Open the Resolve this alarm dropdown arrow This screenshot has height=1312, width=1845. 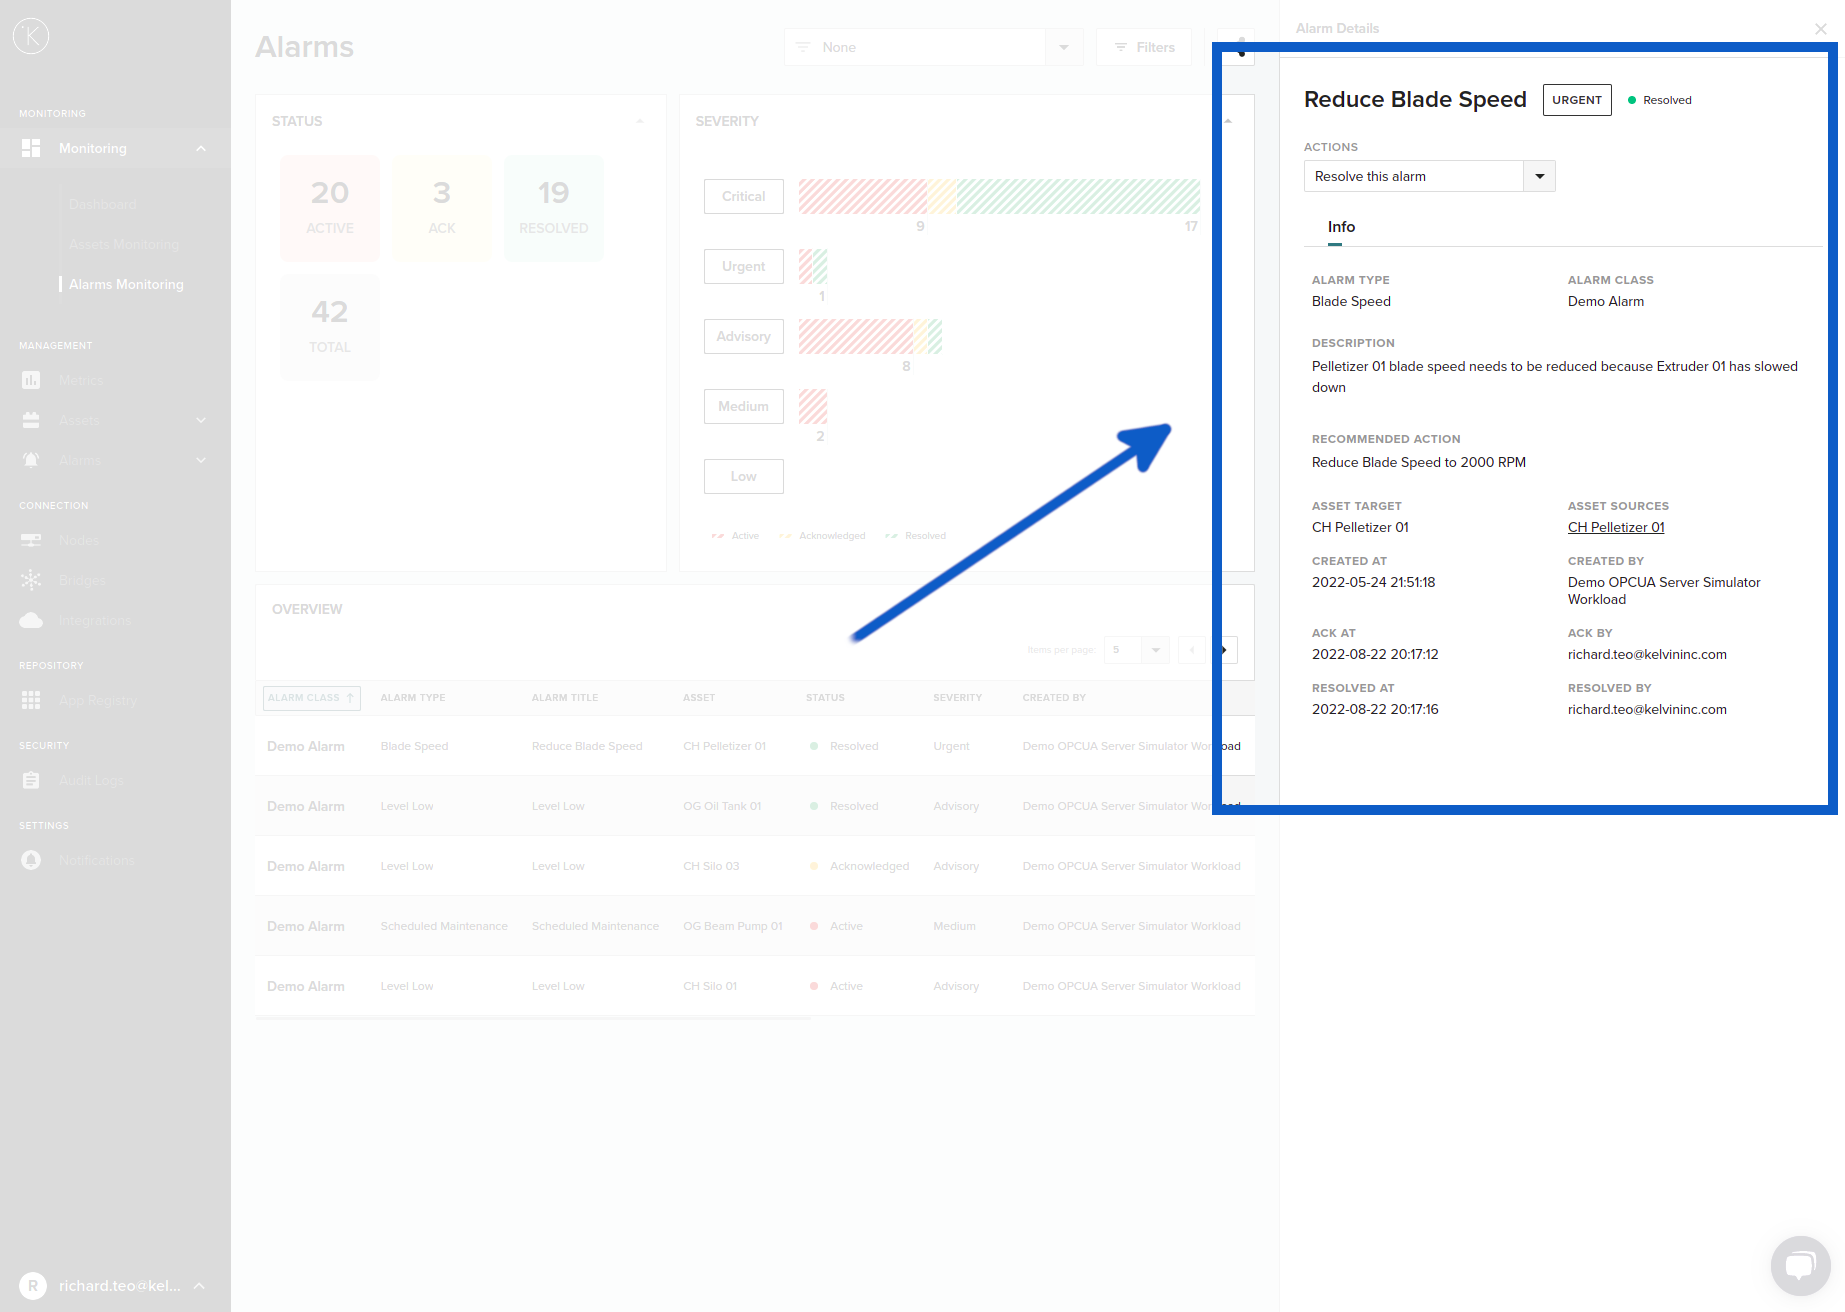point(1539,176)
